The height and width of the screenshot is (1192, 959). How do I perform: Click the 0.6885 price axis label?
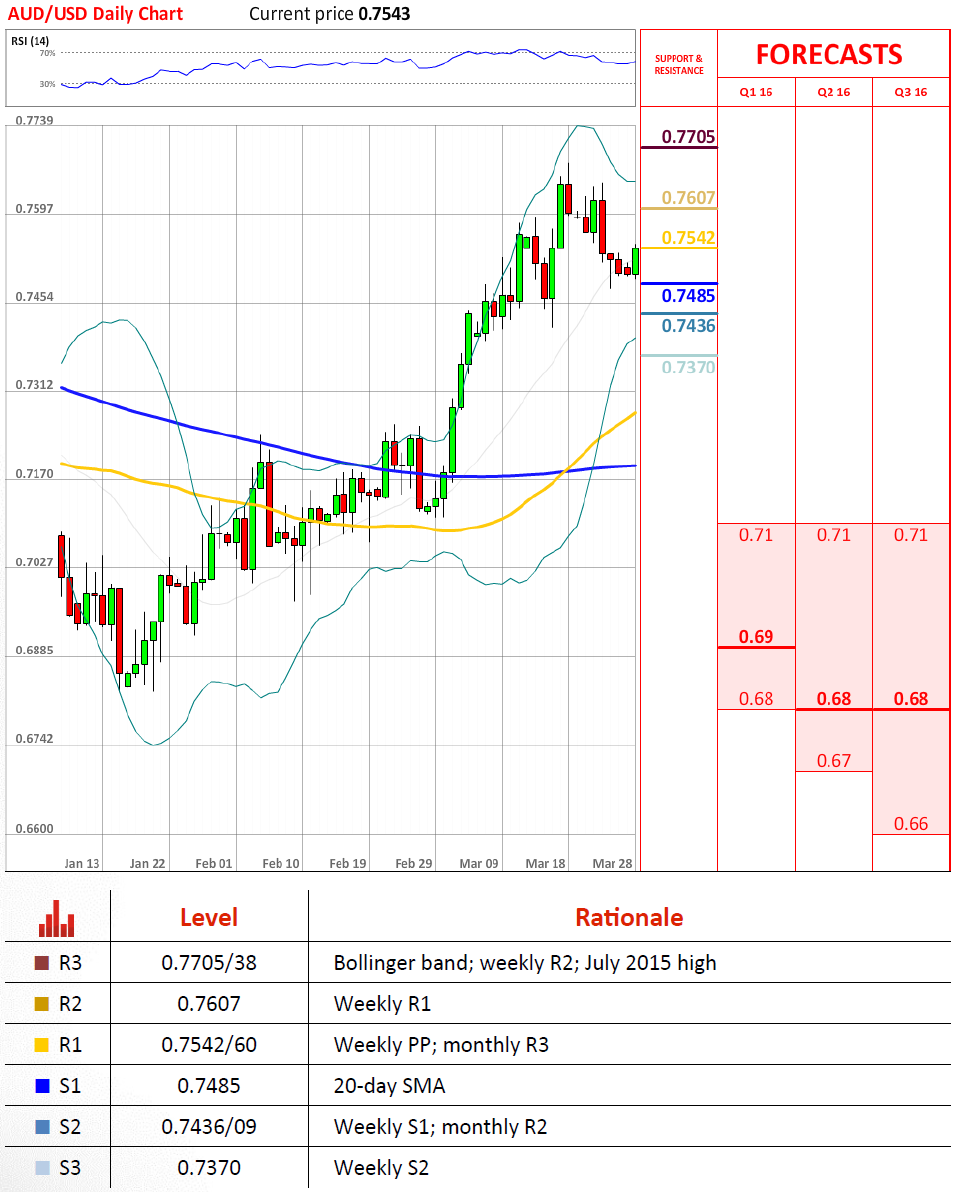coord(35,651)
